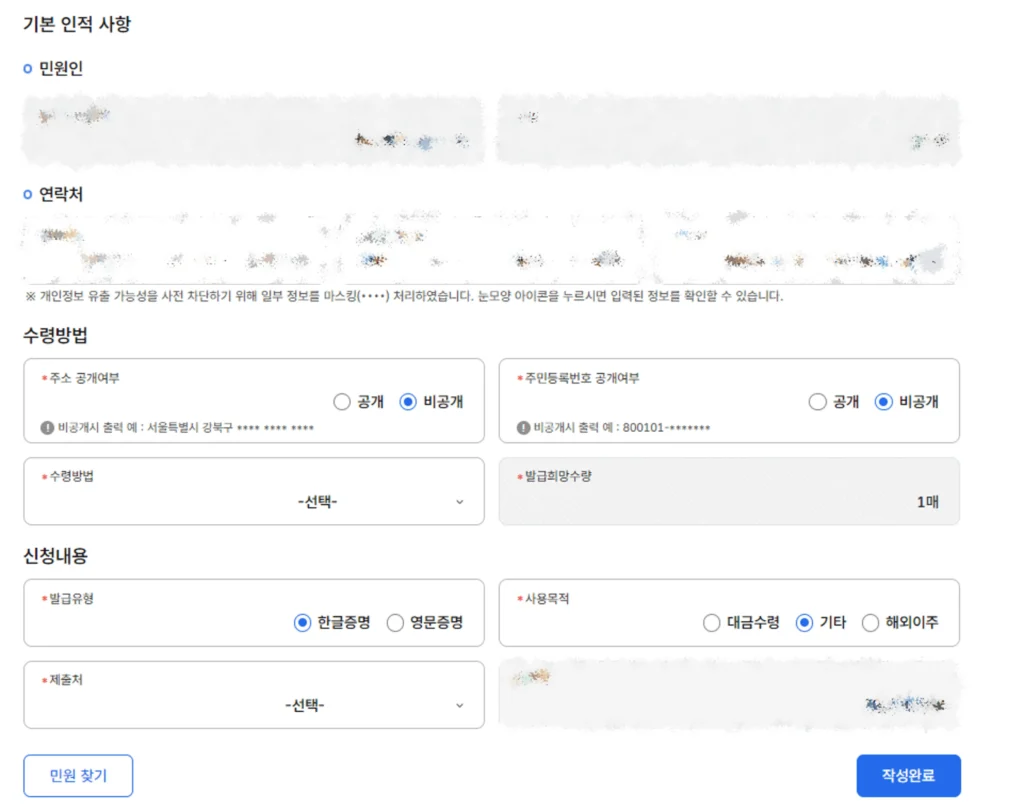Click the 발급희망수량 1매 field
The width and height of the screenshot is (1024, 811).
click(x=729, y=491)
